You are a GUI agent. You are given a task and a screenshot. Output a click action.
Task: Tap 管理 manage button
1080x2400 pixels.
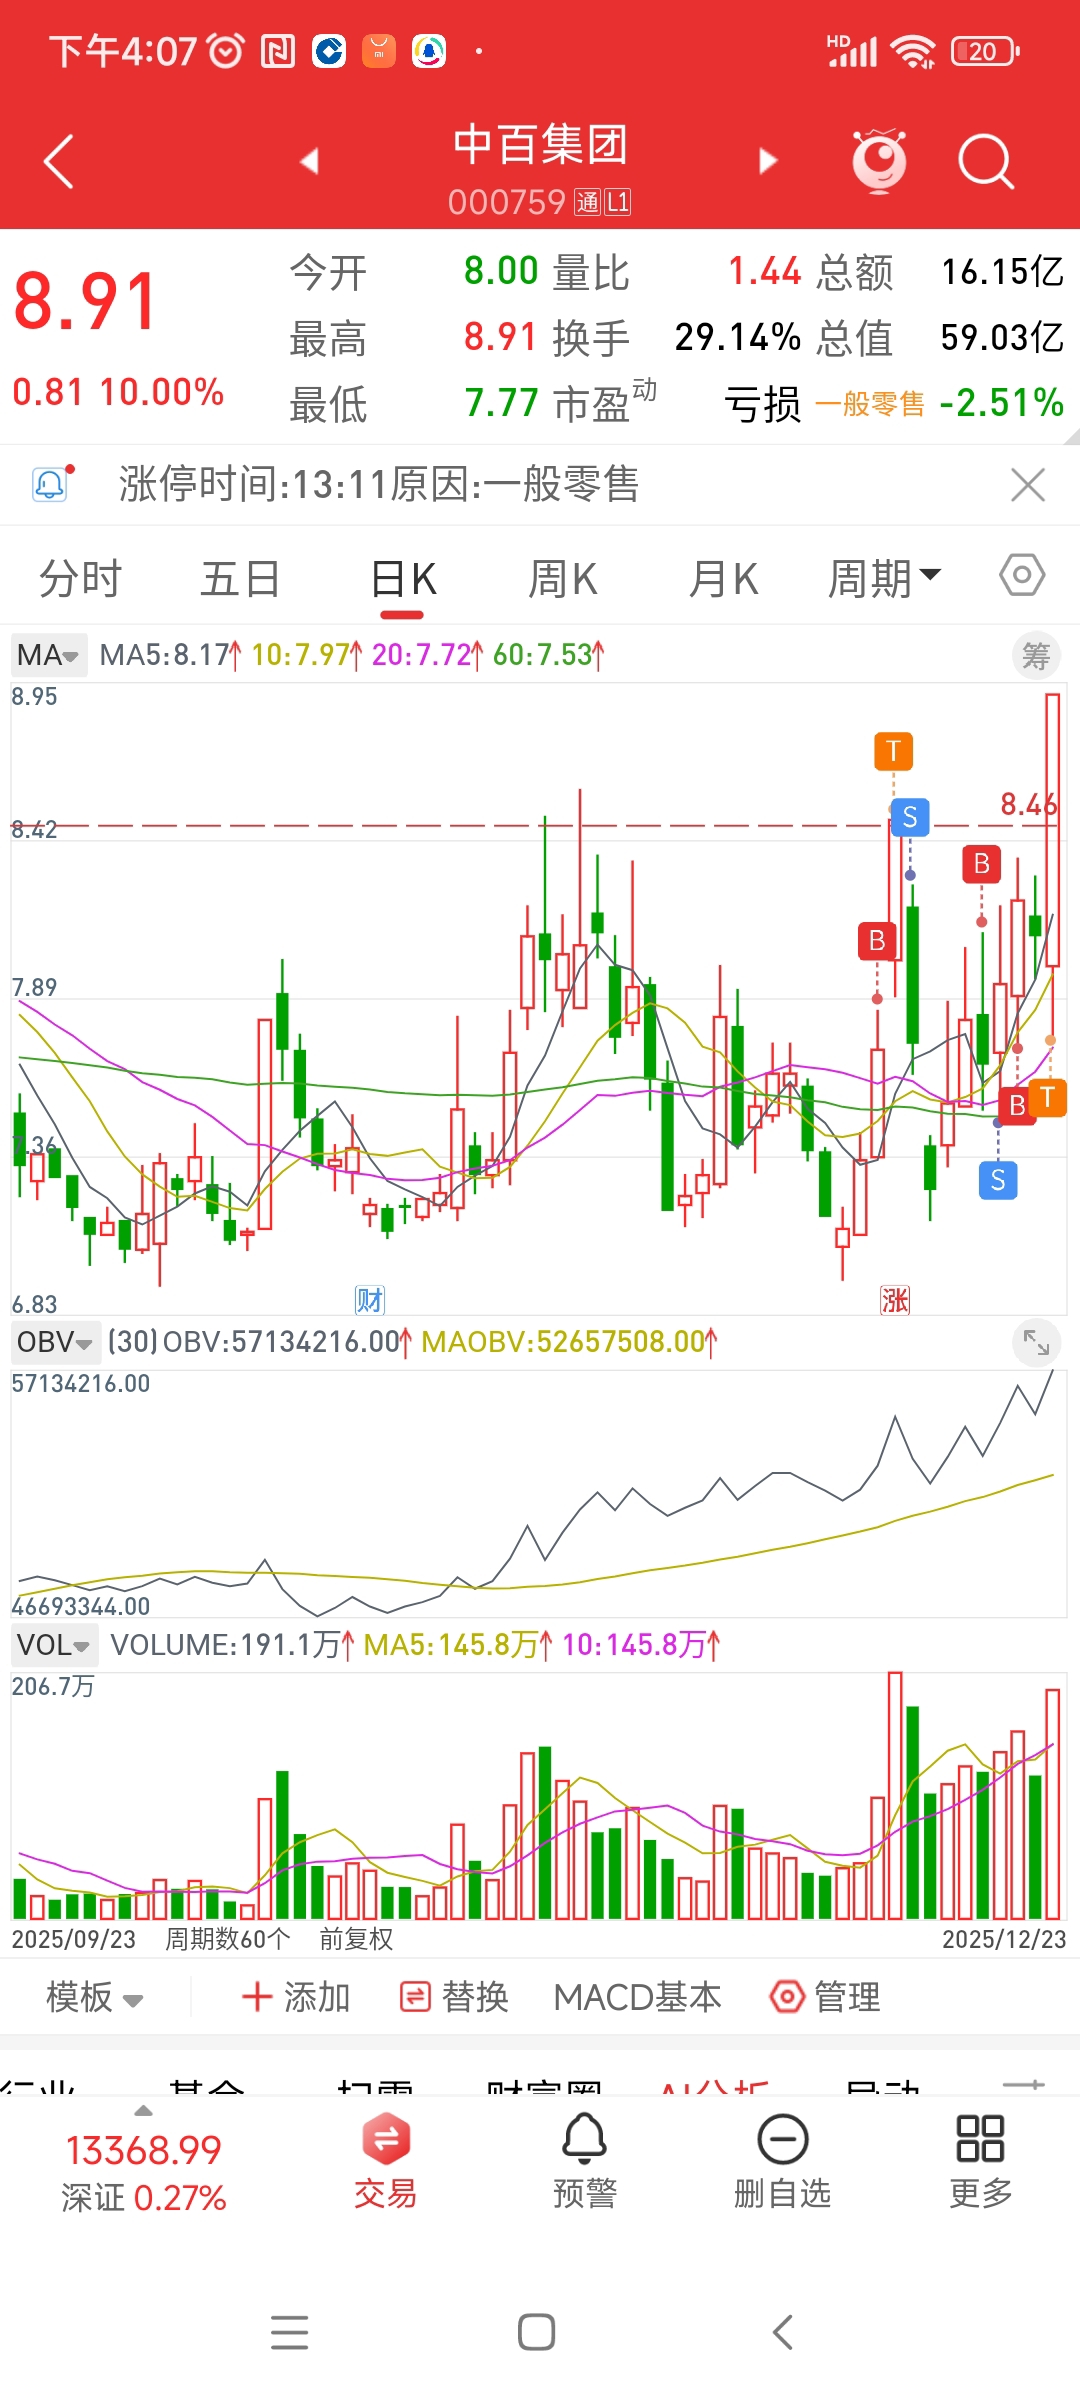click(825, 1997)
